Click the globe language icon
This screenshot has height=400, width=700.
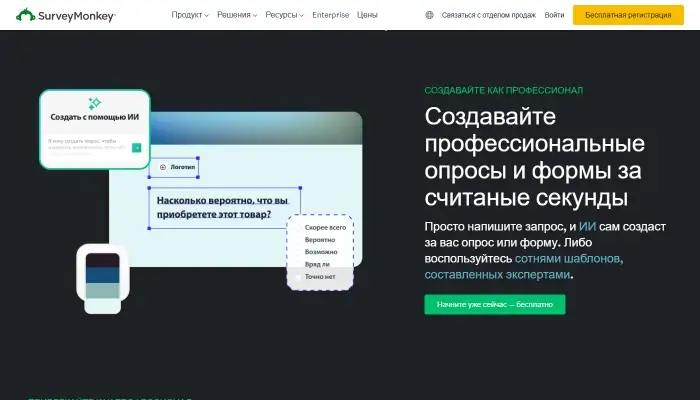coord(430,15)
